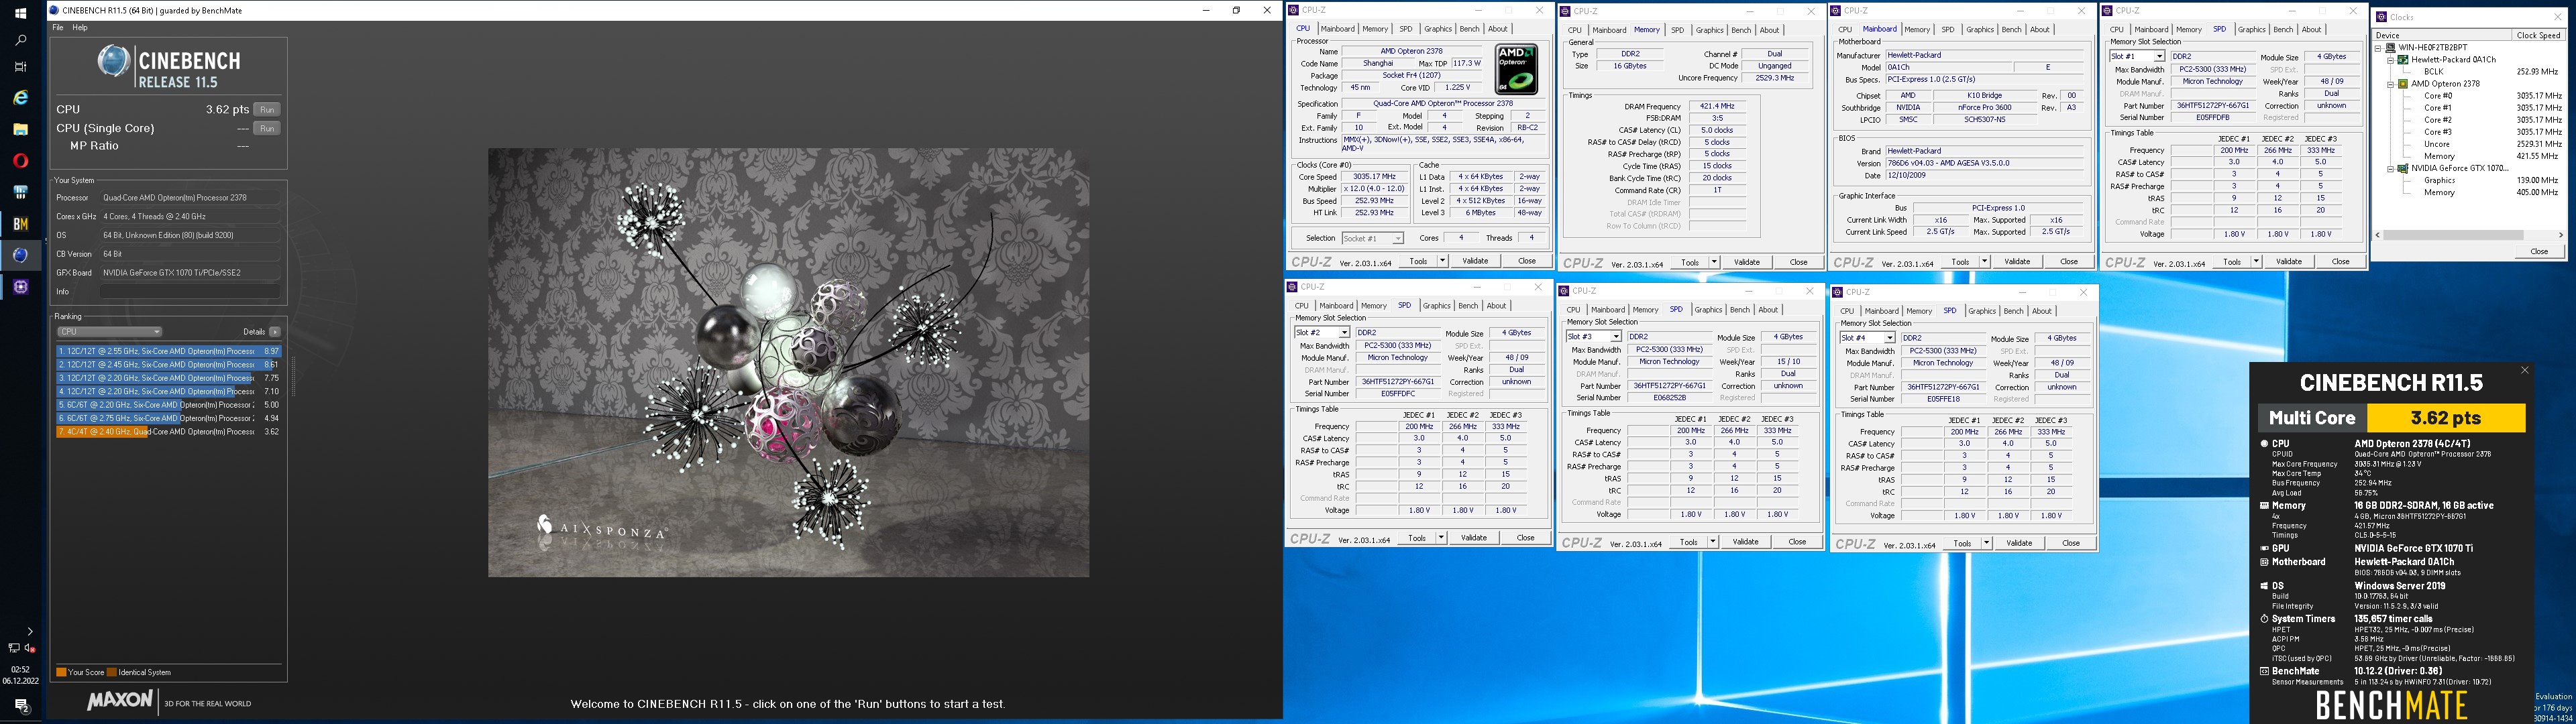The width and height of the screenshot is (2576, 724).
Task: Click the network tray icon
Action: click(13, 648)
